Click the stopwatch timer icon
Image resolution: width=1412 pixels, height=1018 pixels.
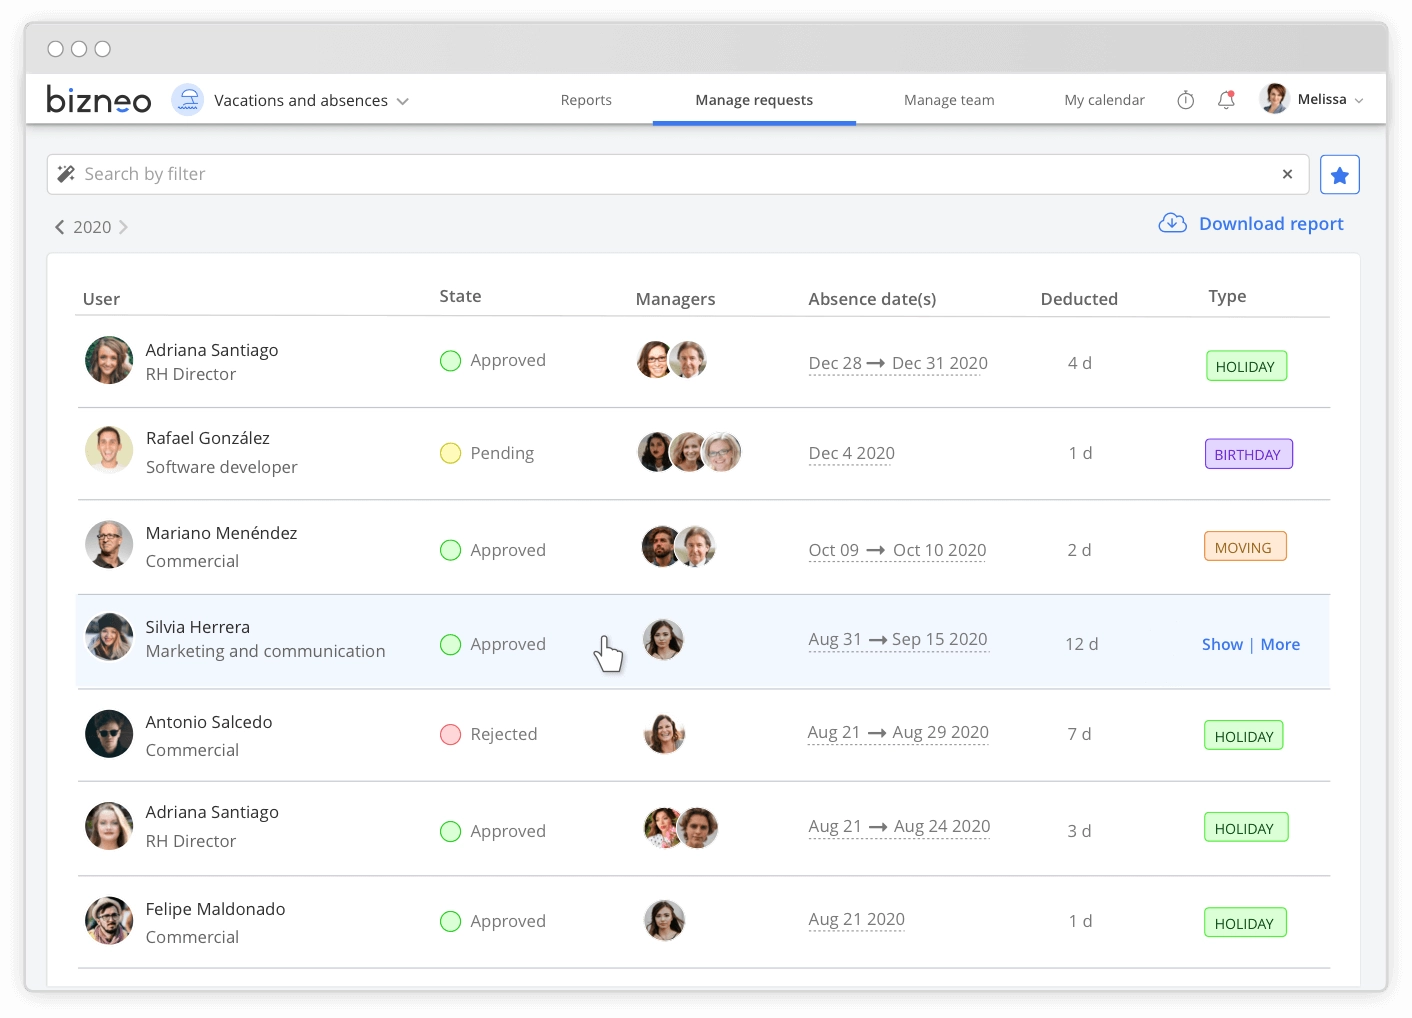pos(1186,100)
